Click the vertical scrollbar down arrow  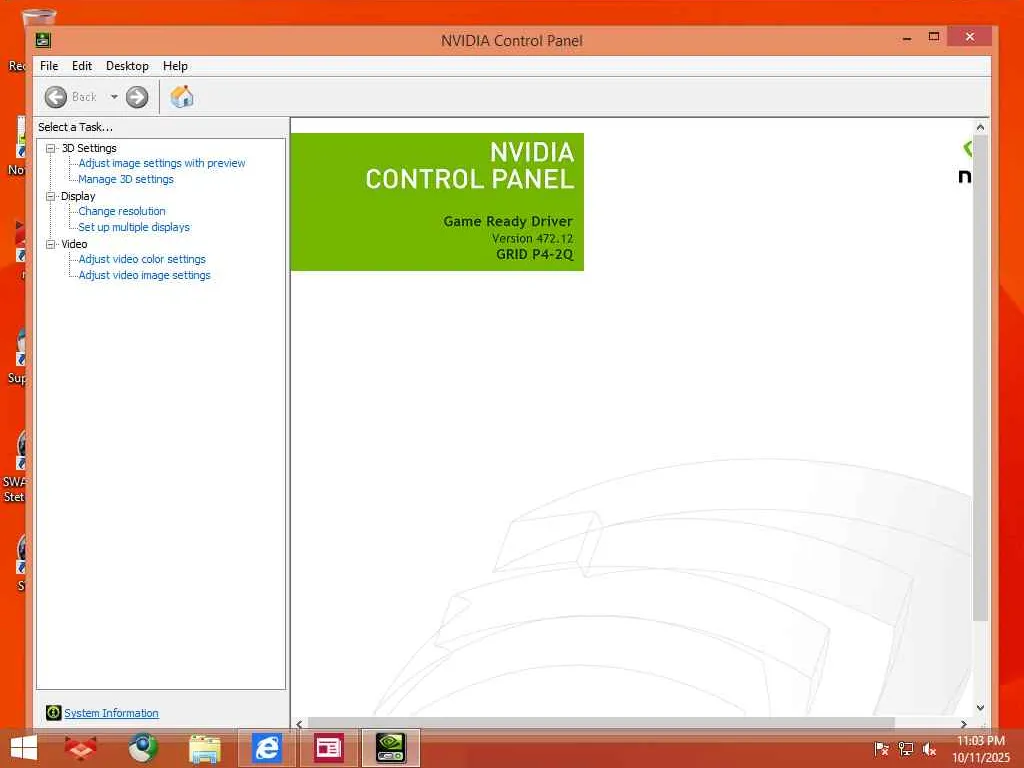[980, 707]
